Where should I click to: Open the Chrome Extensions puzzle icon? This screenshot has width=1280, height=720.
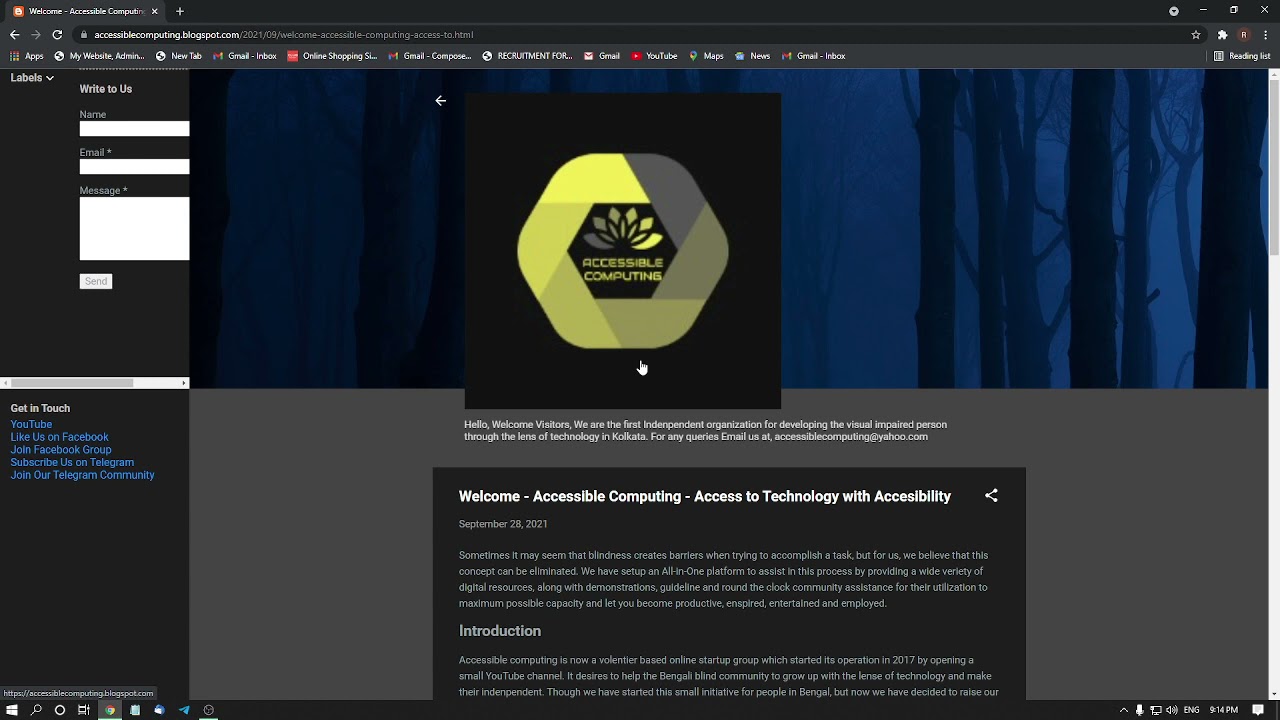pyautogui.click(x=1222, y=34)
